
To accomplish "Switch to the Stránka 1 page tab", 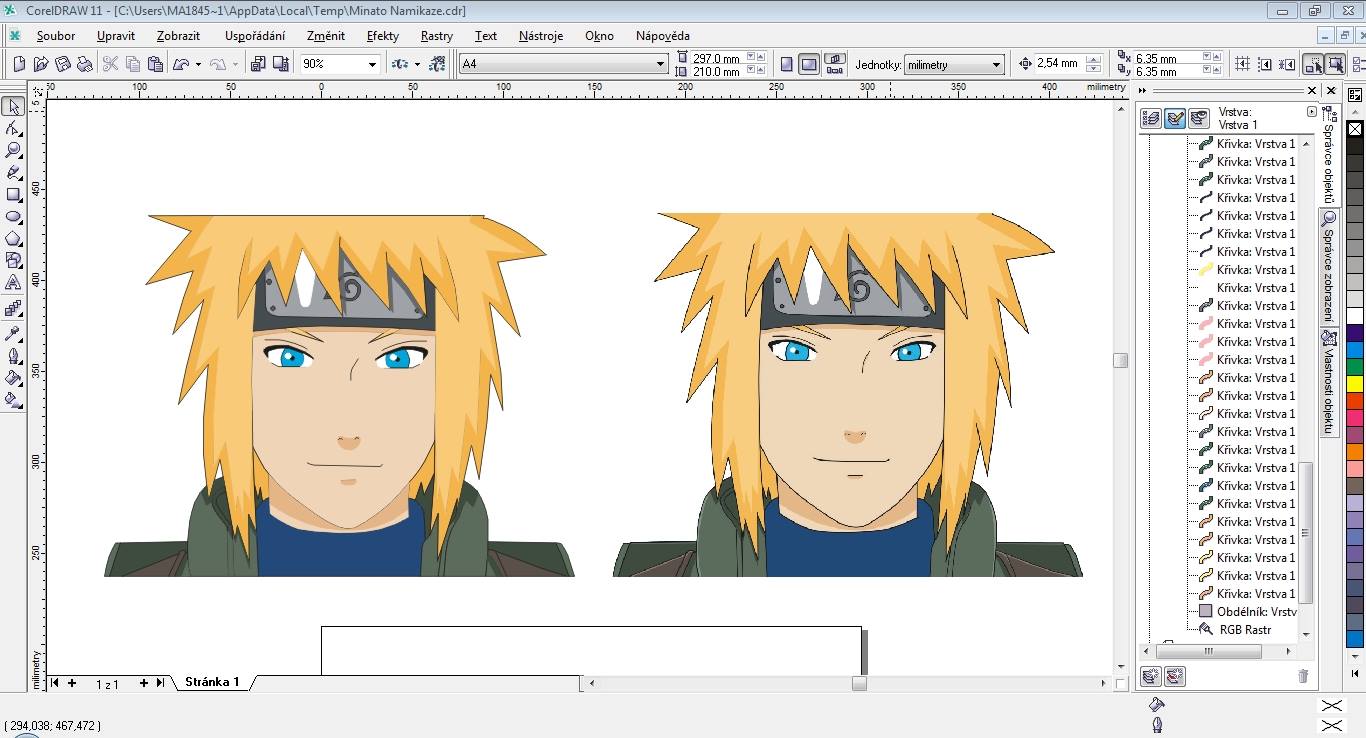I will [212, 683].
